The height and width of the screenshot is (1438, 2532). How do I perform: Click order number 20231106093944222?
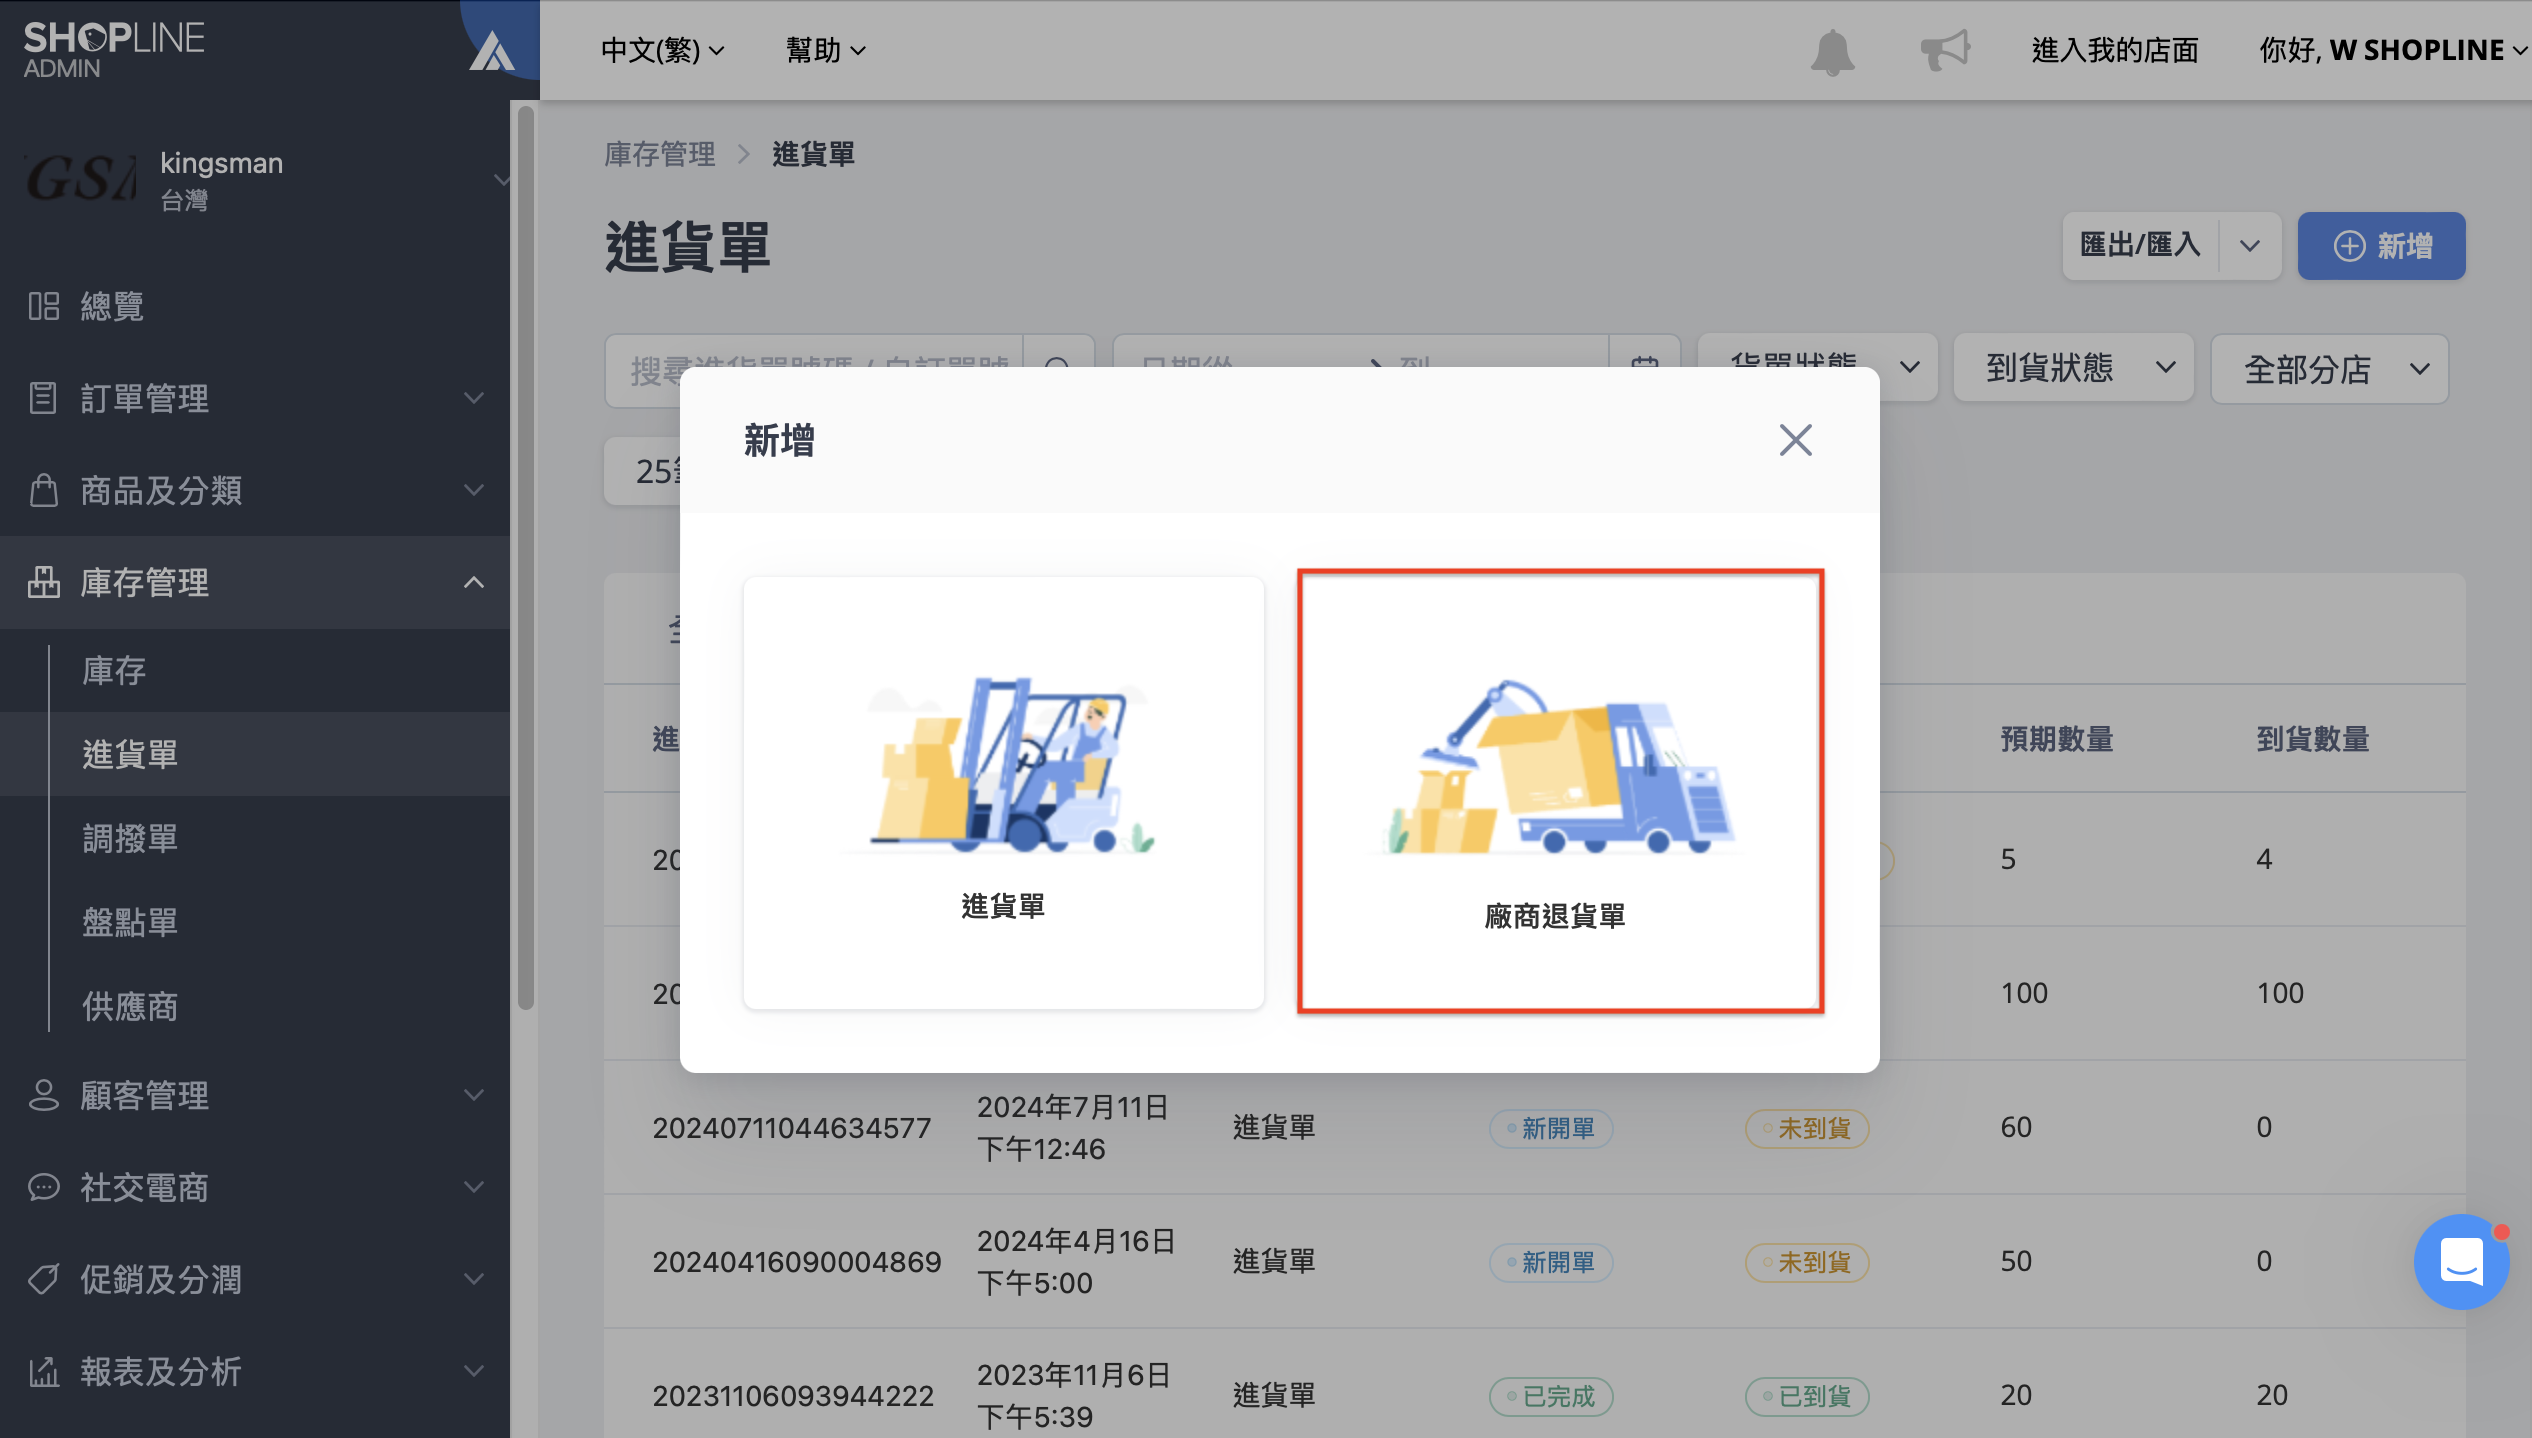click(793, 1396)
